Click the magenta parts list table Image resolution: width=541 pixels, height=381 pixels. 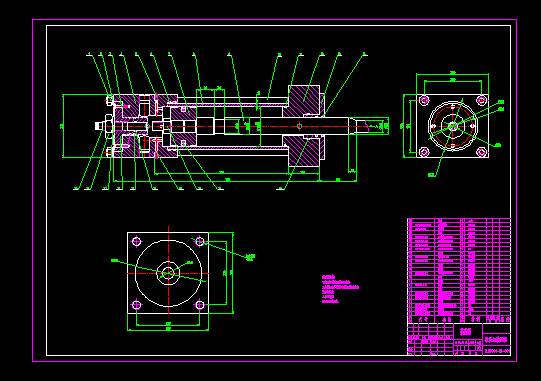click(x=459, y=271)
